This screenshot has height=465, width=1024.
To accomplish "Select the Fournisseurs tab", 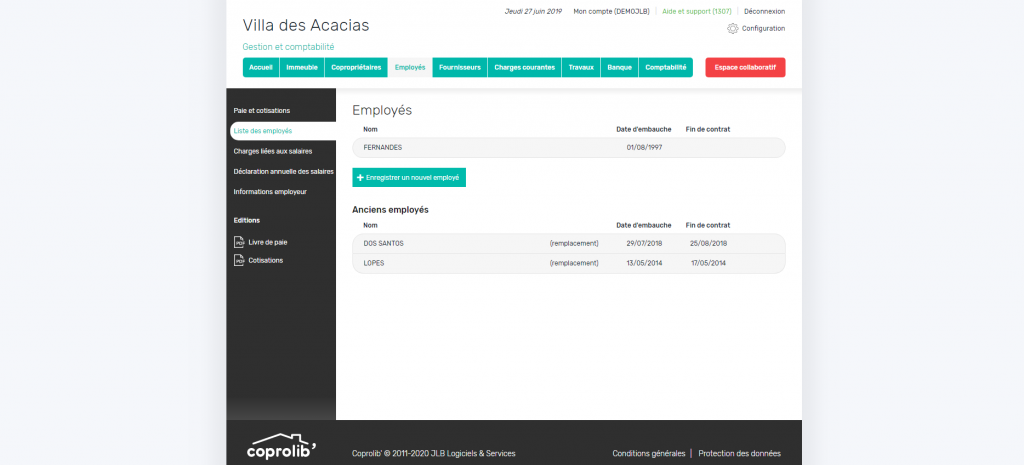I will [x=460, y=67].
